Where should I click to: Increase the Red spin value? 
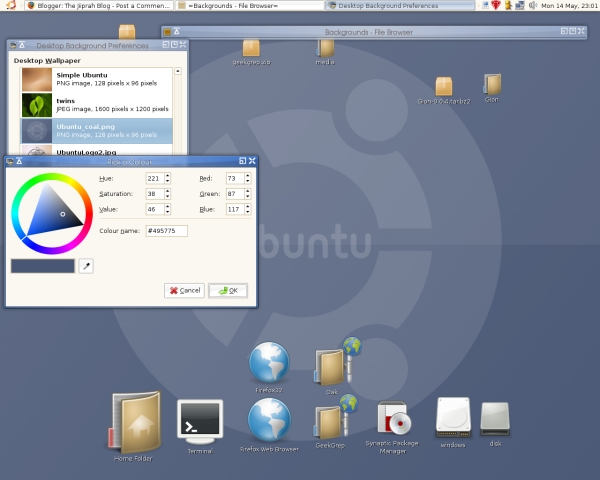coord(248,176)
